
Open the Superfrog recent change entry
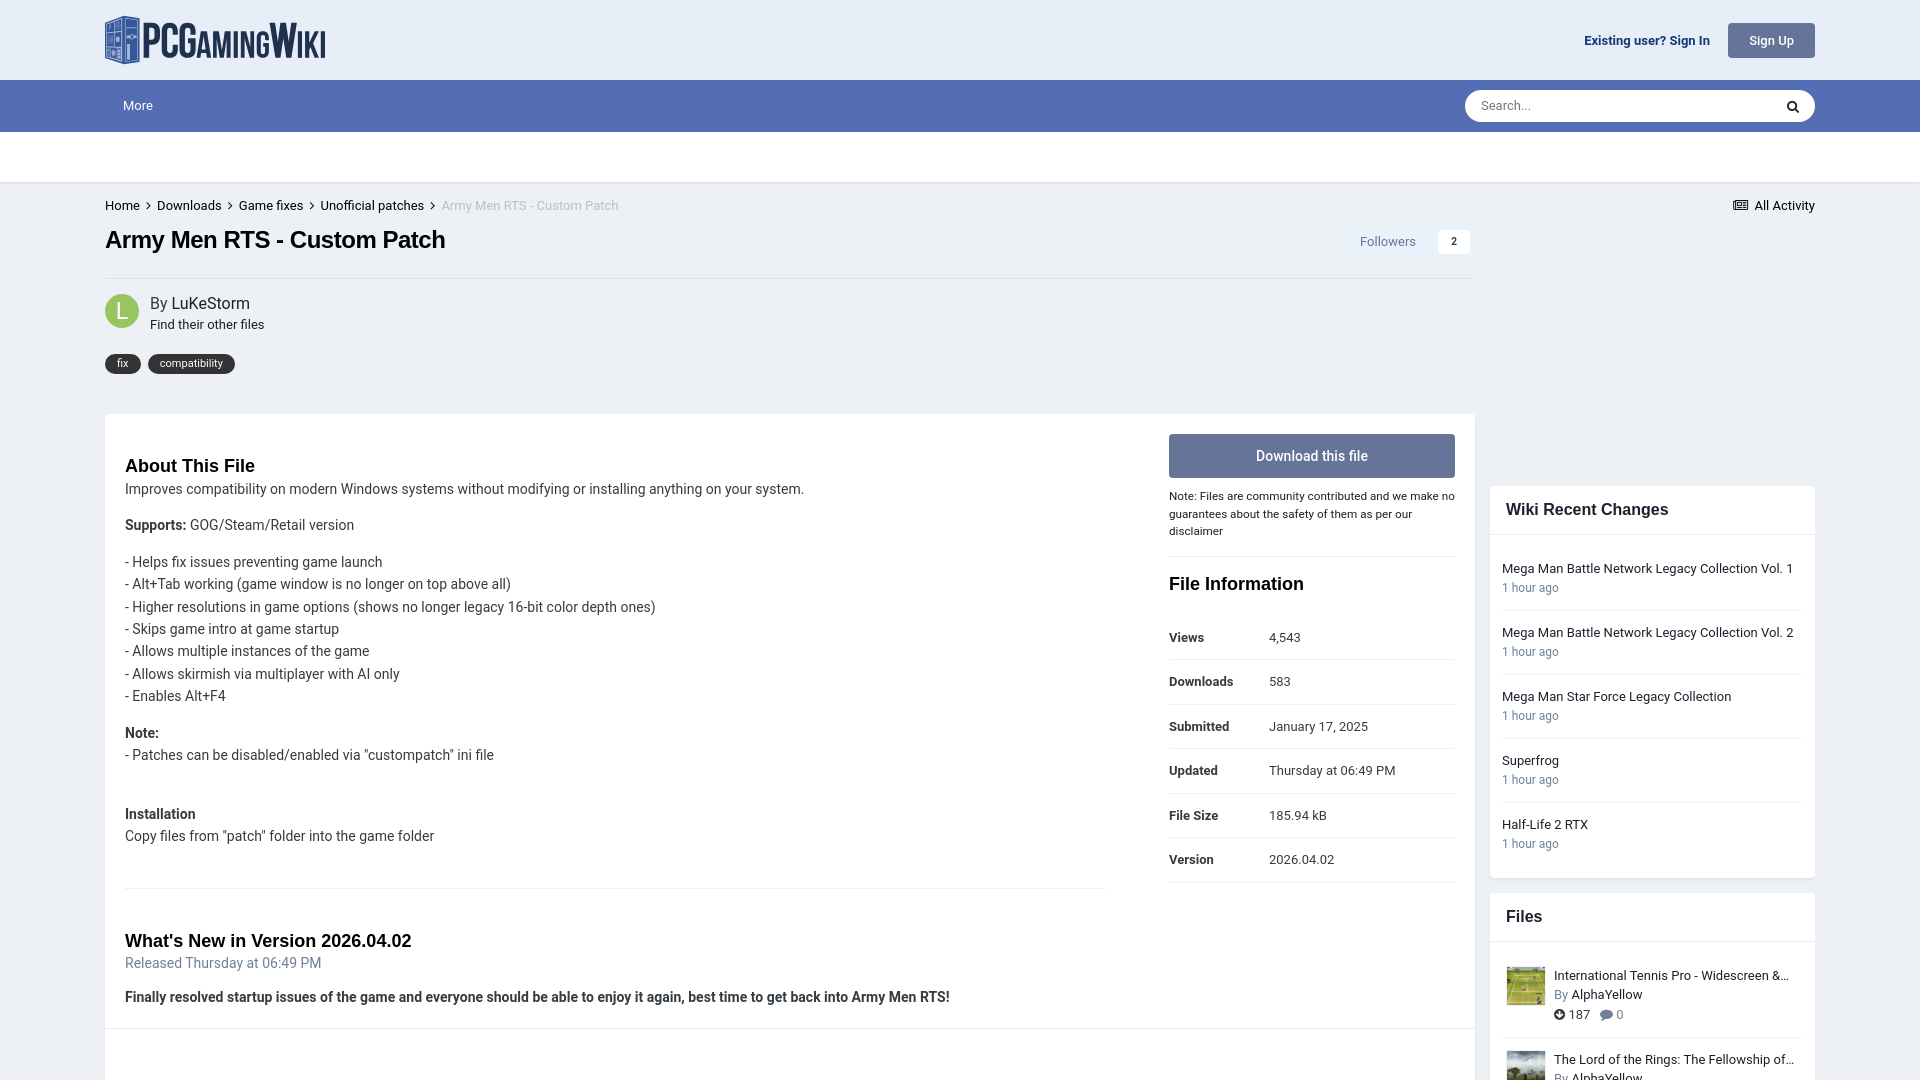coord(1530,761)
